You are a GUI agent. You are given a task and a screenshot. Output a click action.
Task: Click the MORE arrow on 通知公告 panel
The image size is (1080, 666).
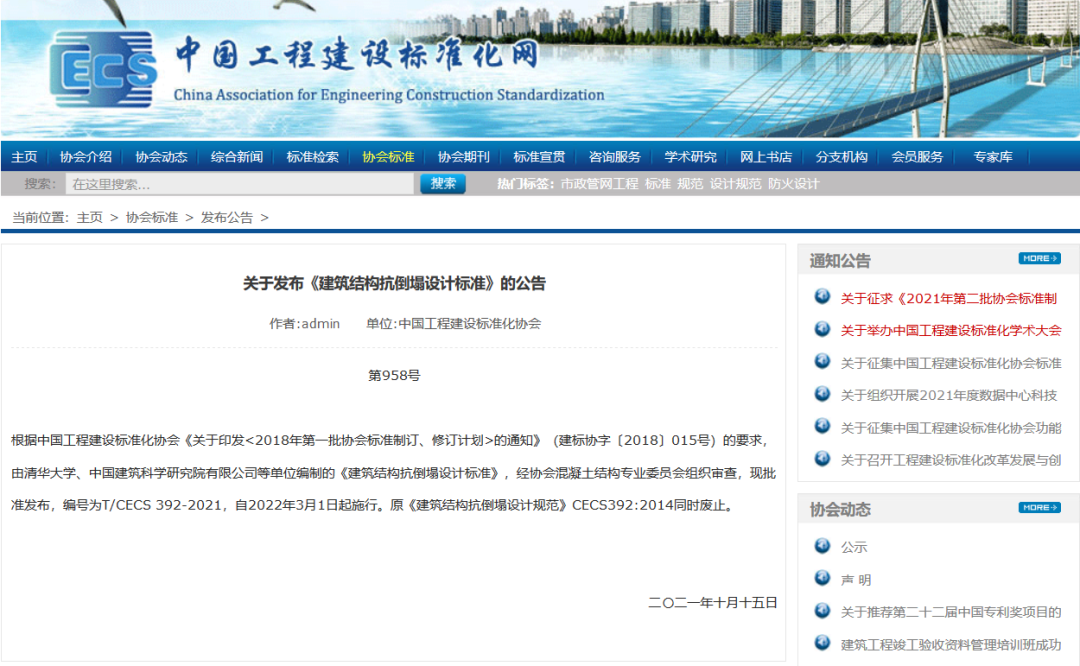pos(1039,258)
